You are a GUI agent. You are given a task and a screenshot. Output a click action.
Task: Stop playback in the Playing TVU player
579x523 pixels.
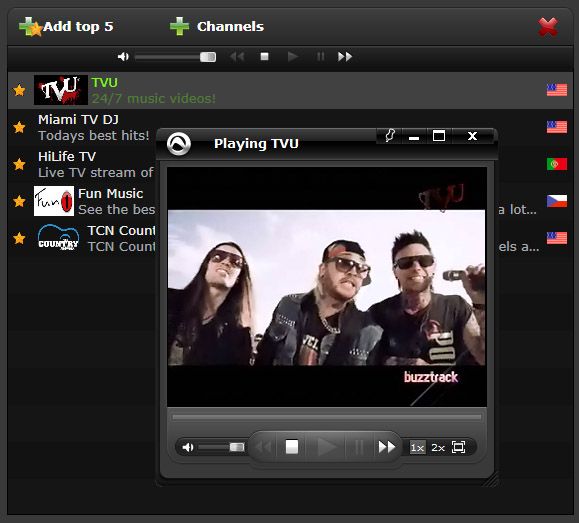pos(292,447)
